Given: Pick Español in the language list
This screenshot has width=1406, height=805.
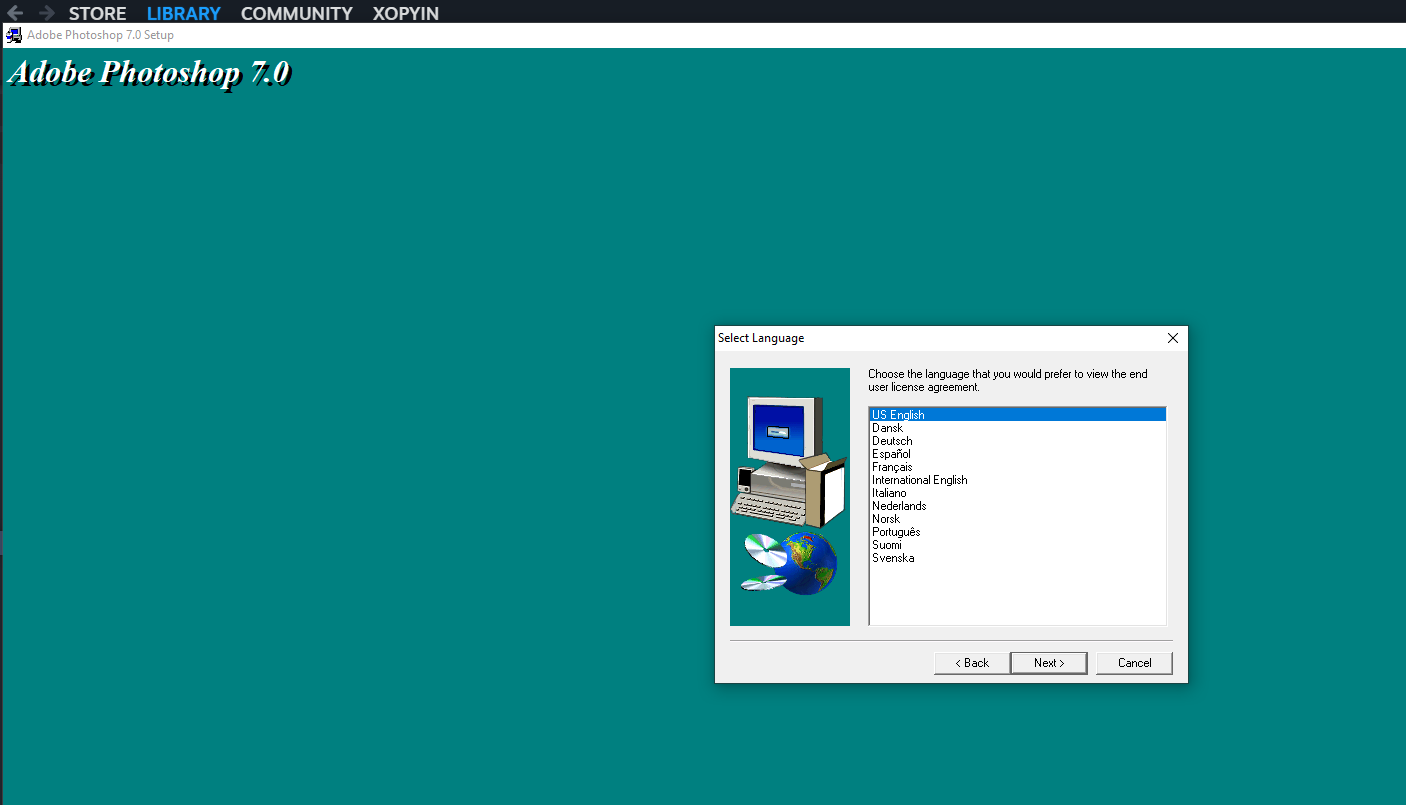Looking at the screenshot, I should [x=891, y=454].
